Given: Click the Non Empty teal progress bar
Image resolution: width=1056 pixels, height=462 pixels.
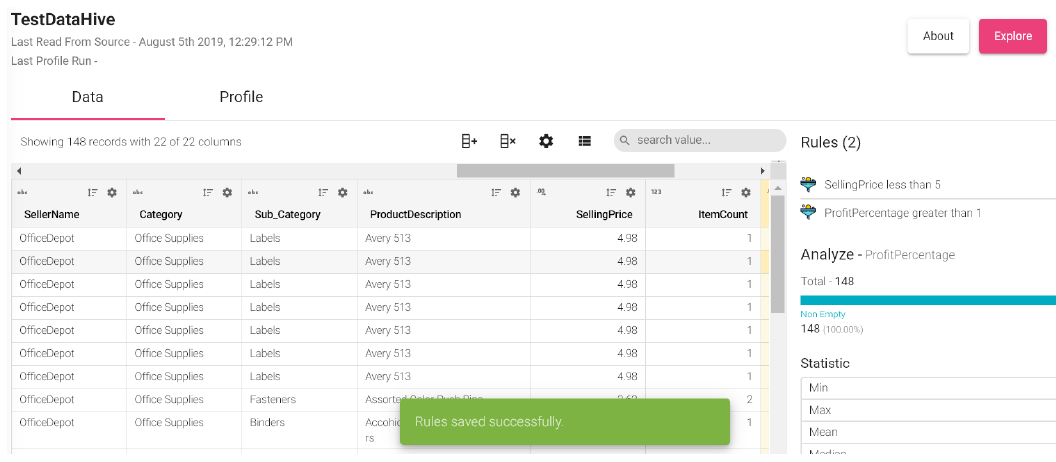Looking at the screenshot, I should (927, 300).
